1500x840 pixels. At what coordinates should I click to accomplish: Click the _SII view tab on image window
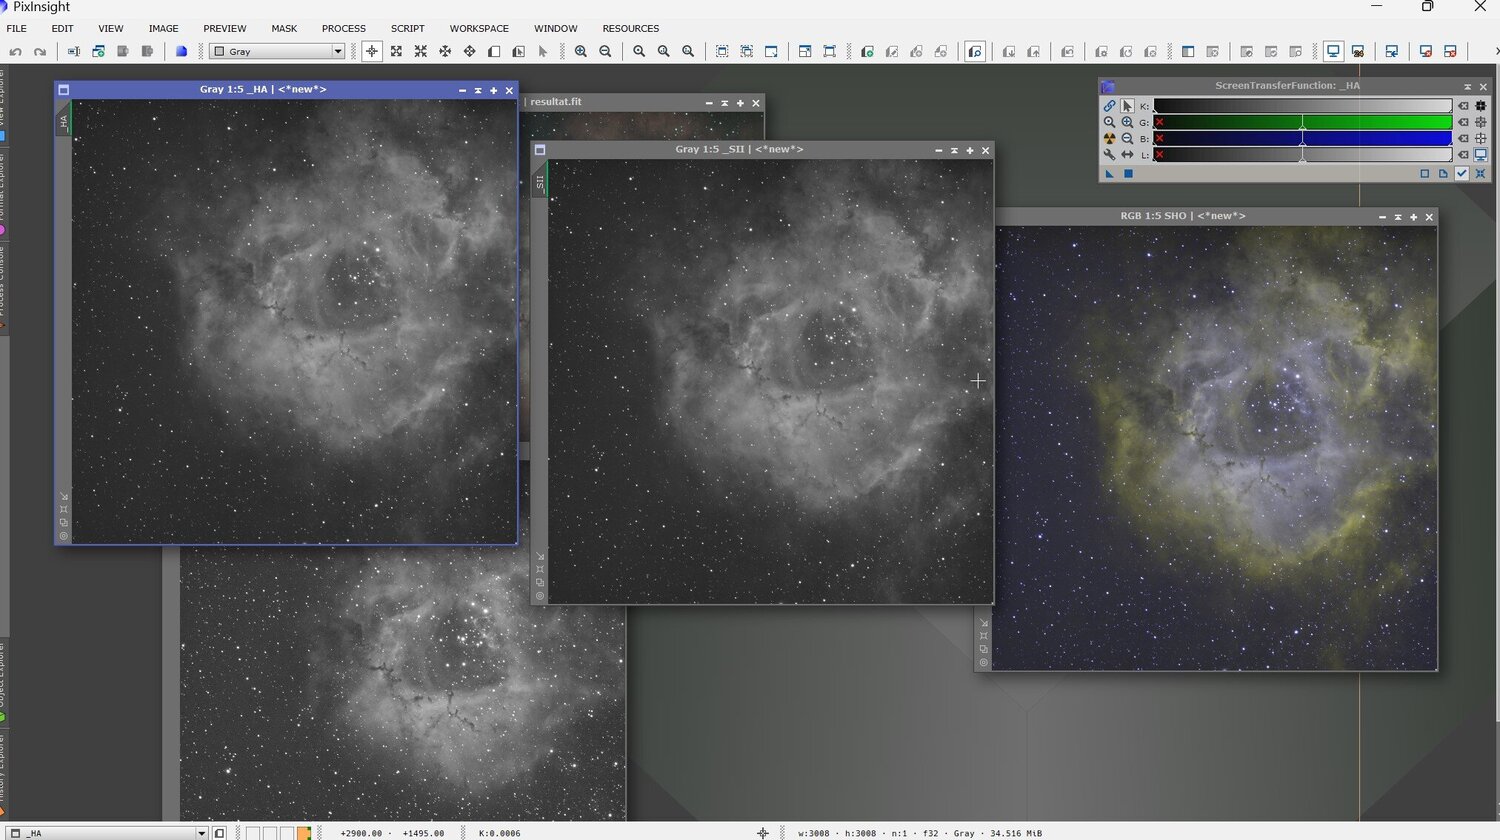(540, 181)
